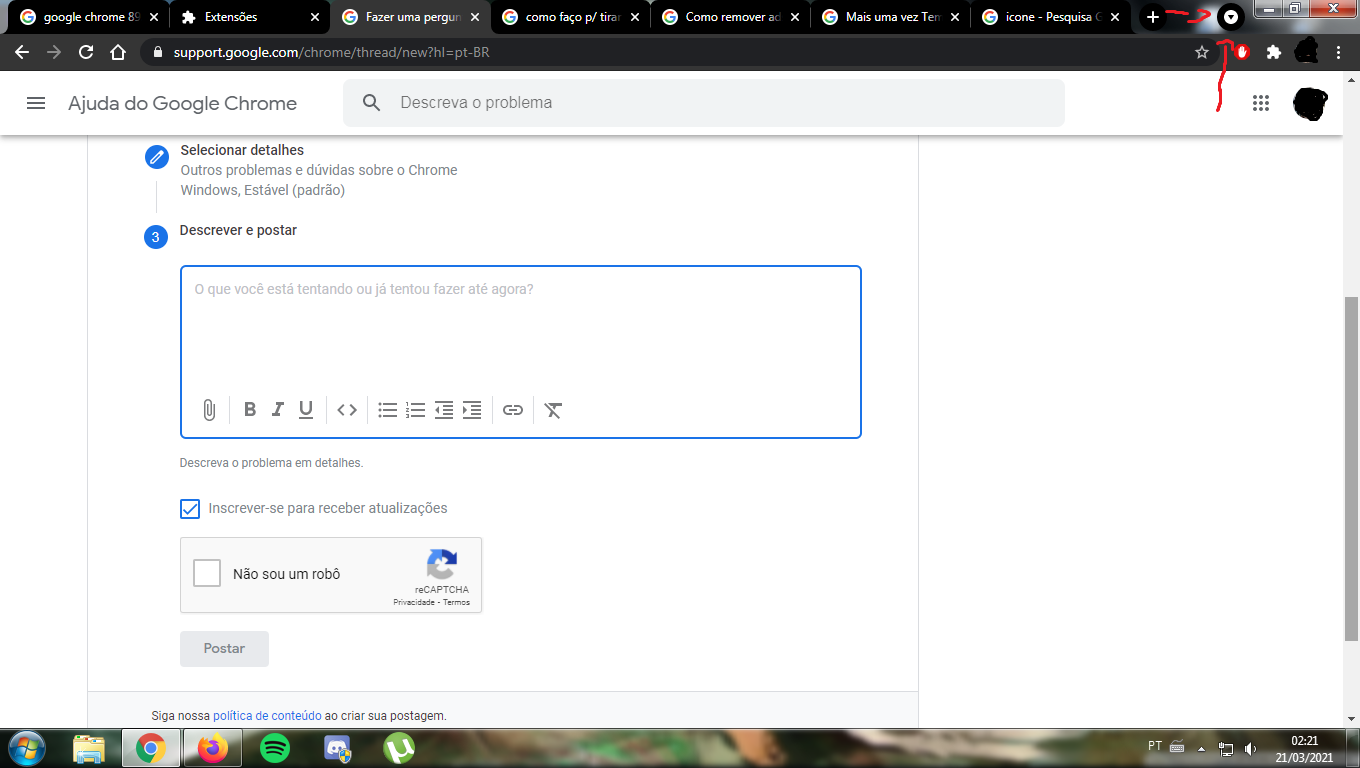
Task: Go back to the previous page
Action: (22, 52)
